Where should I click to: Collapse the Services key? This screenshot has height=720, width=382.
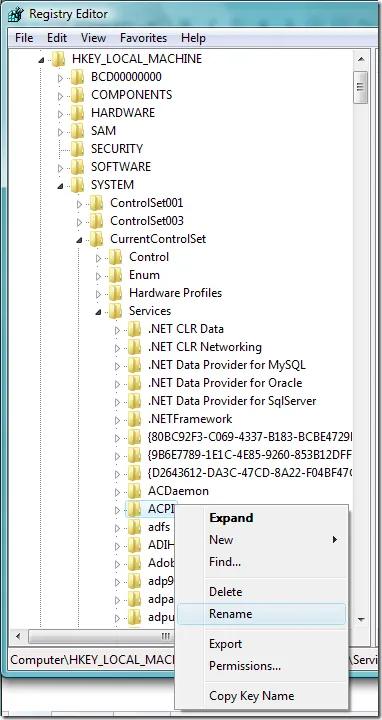(x=98, y=312)
